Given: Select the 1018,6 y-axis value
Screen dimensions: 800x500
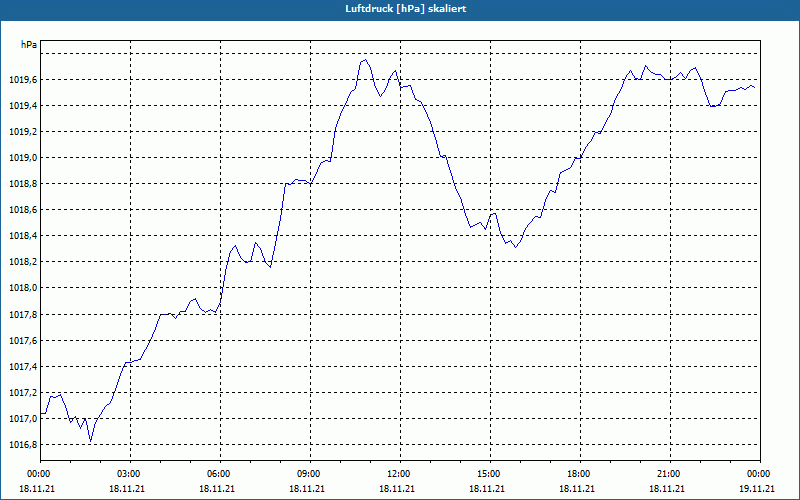Looking at the screenshot, I should 23,210.
